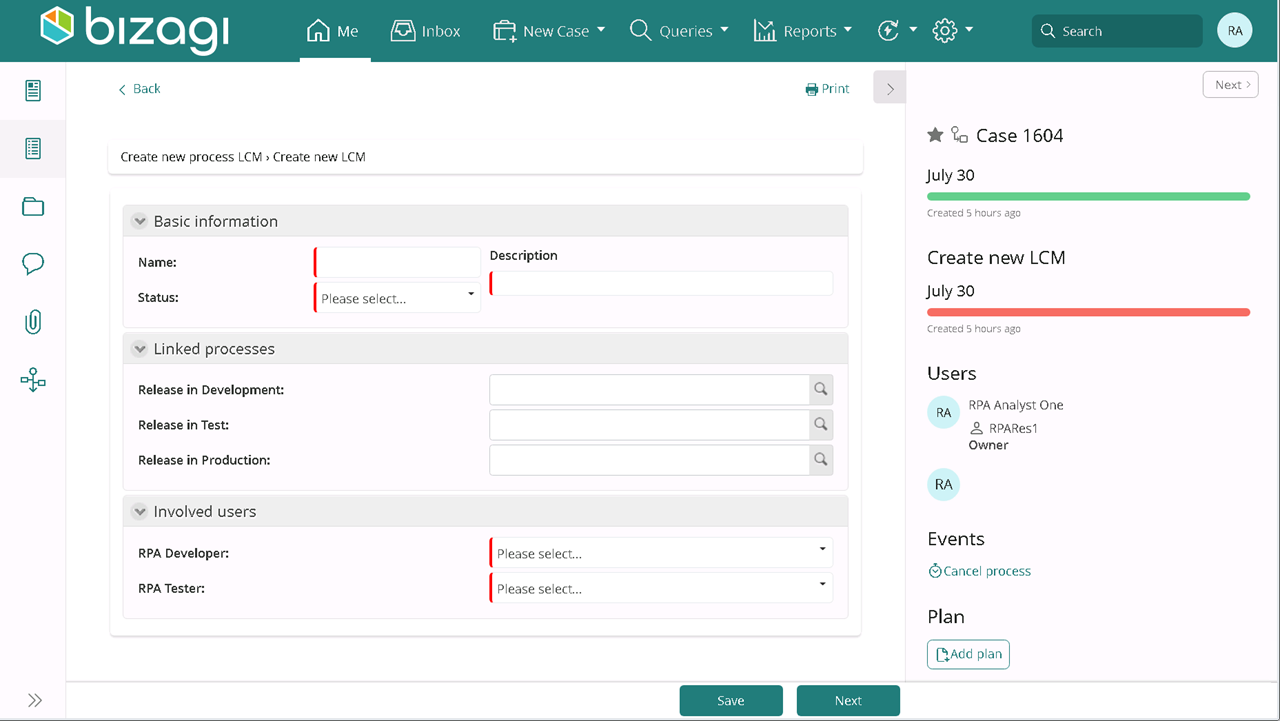
Task: Click the RPA Analyst One avatar
Action: [944, 412]
